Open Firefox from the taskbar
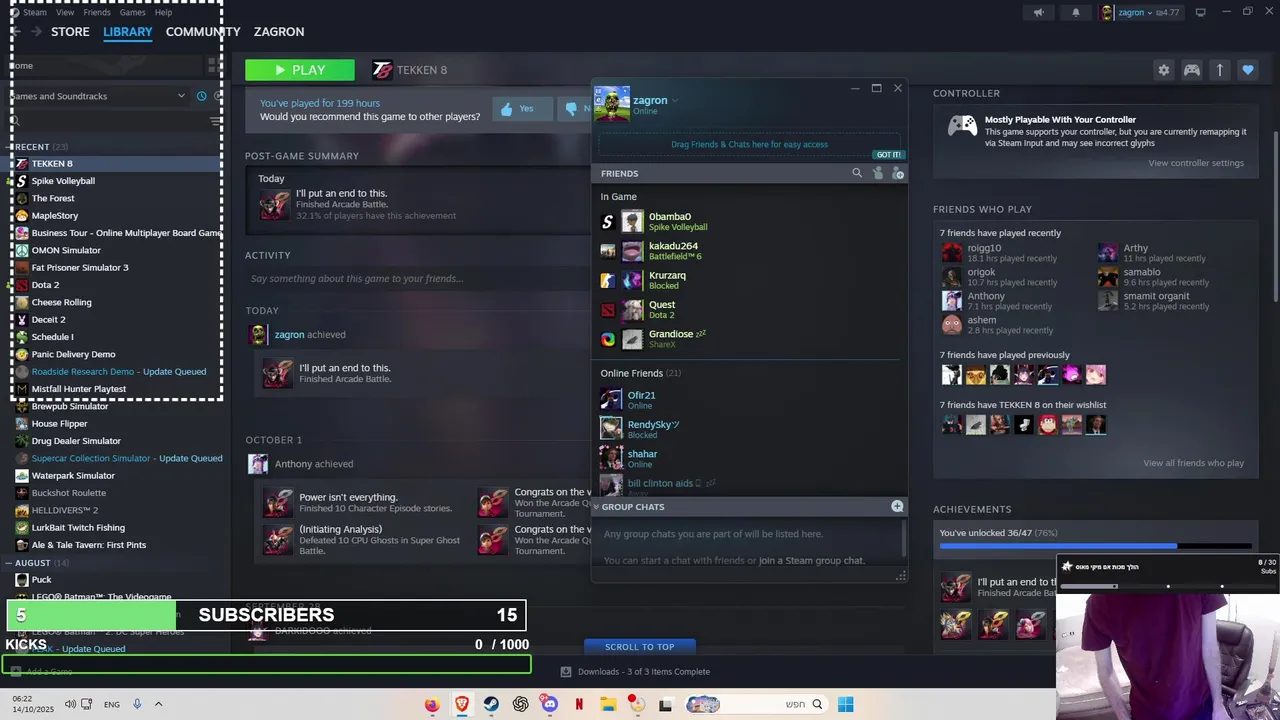Viewport: 1280px width, 720px height. 432,704
